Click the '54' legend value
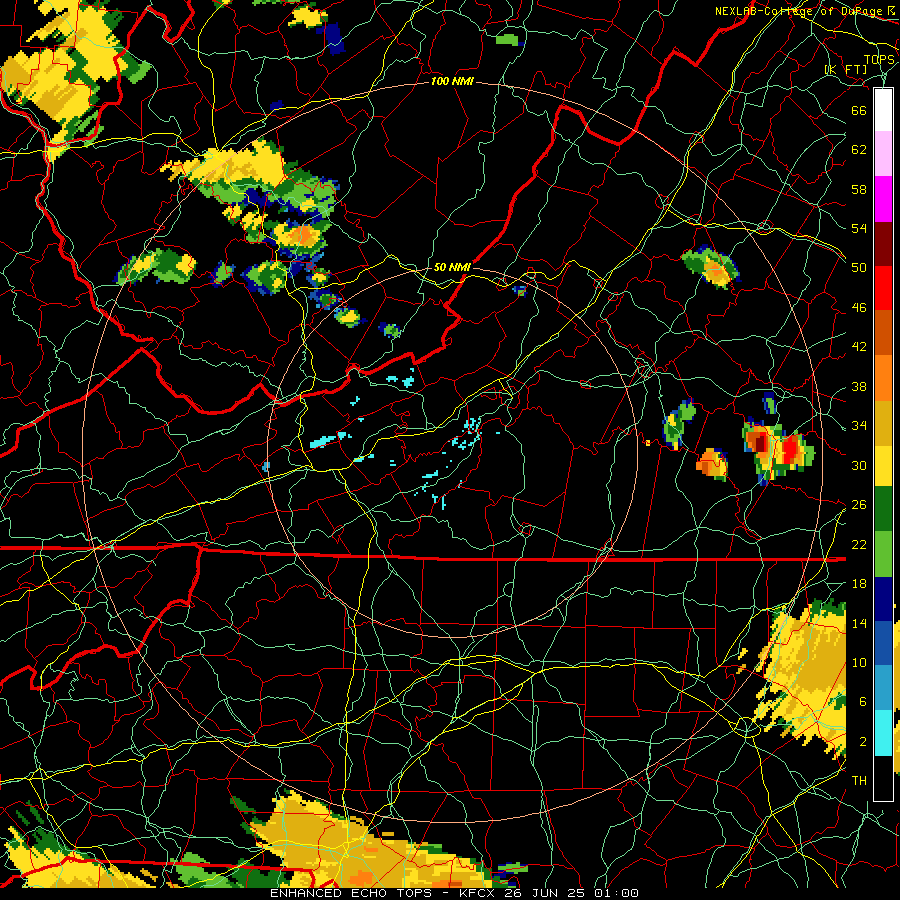The height and width of the screenshot is (900, 900). (859, 228)
